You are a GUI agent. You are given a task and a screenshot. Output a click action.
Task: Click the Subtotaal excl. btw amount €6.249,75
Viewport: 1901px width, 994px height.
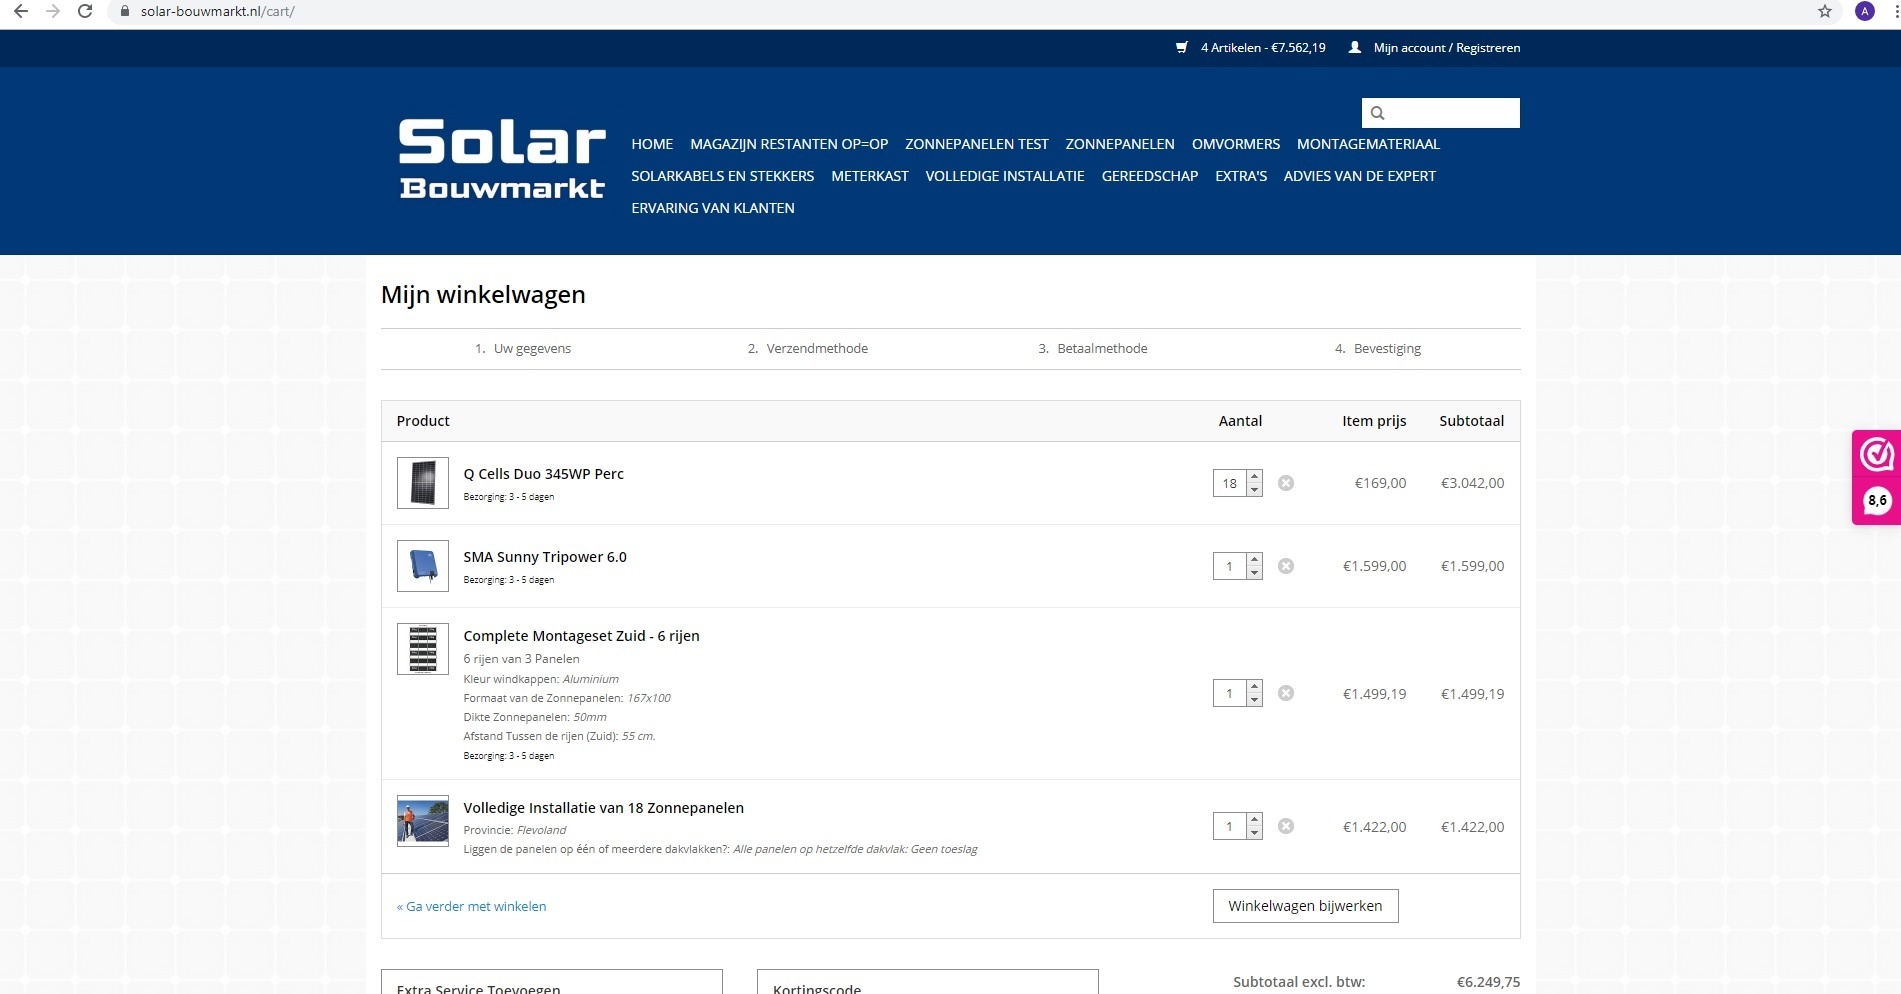coord(1488,982)
